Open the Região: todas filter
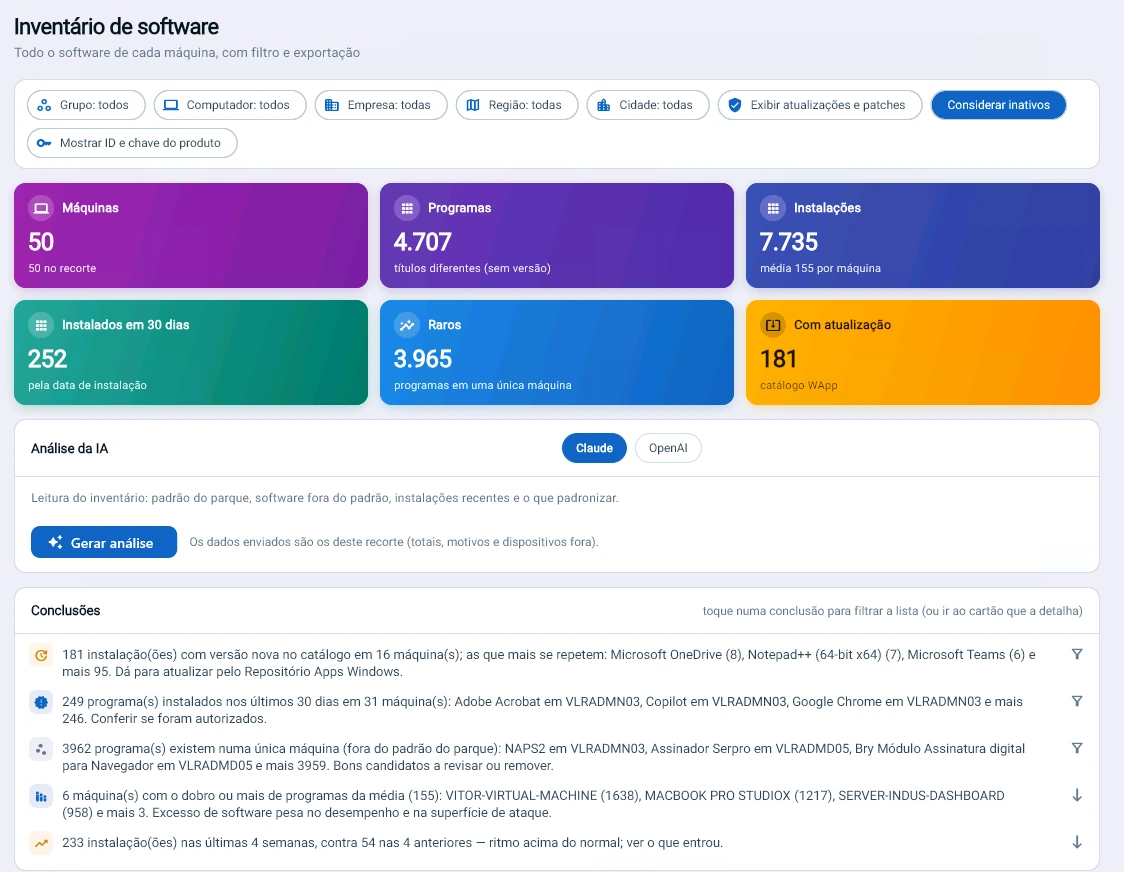The height and width of the screenshot is (872, 1124). (516, 105)
